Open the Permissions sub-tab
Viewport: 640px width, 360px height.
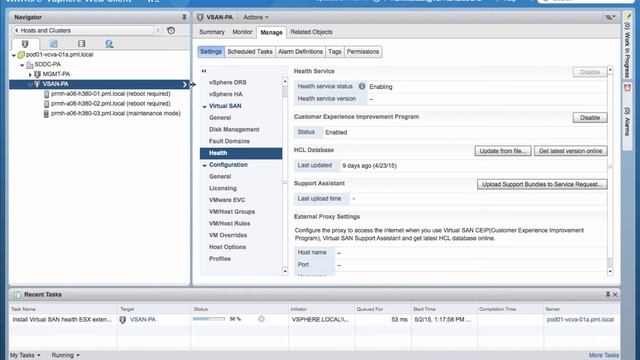(363, 51)
